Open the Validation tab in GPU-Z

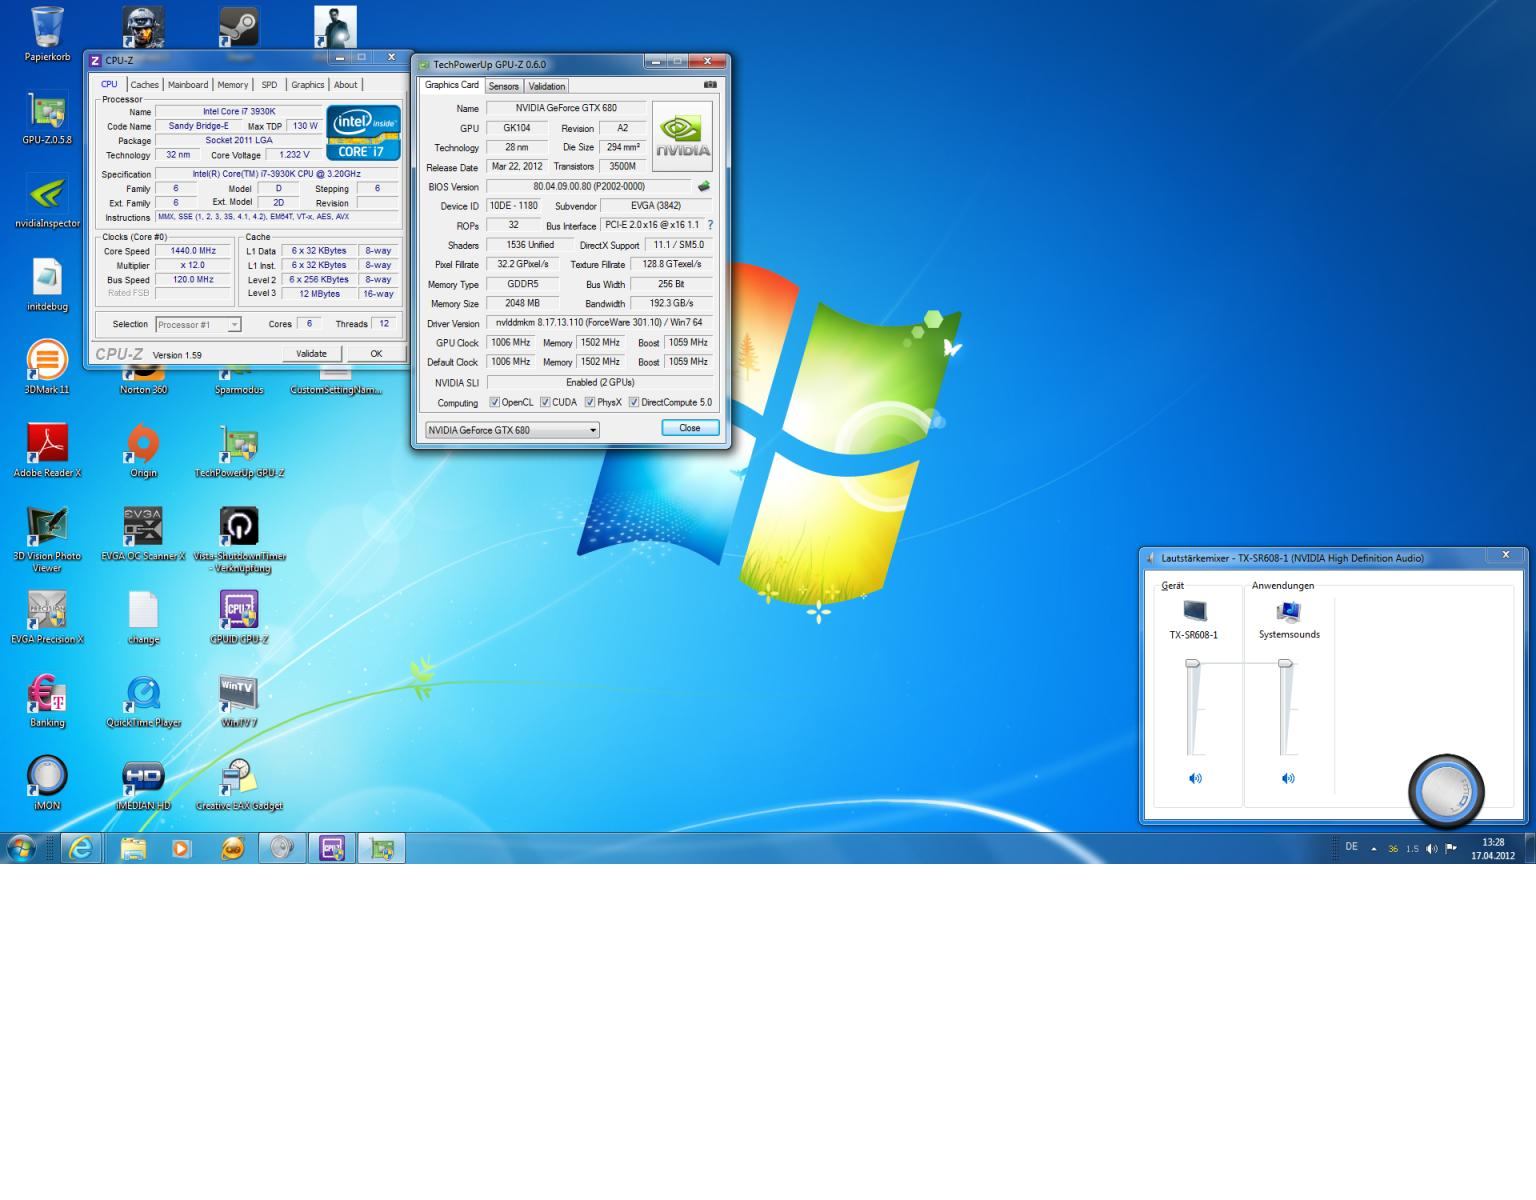coord(547,86)
